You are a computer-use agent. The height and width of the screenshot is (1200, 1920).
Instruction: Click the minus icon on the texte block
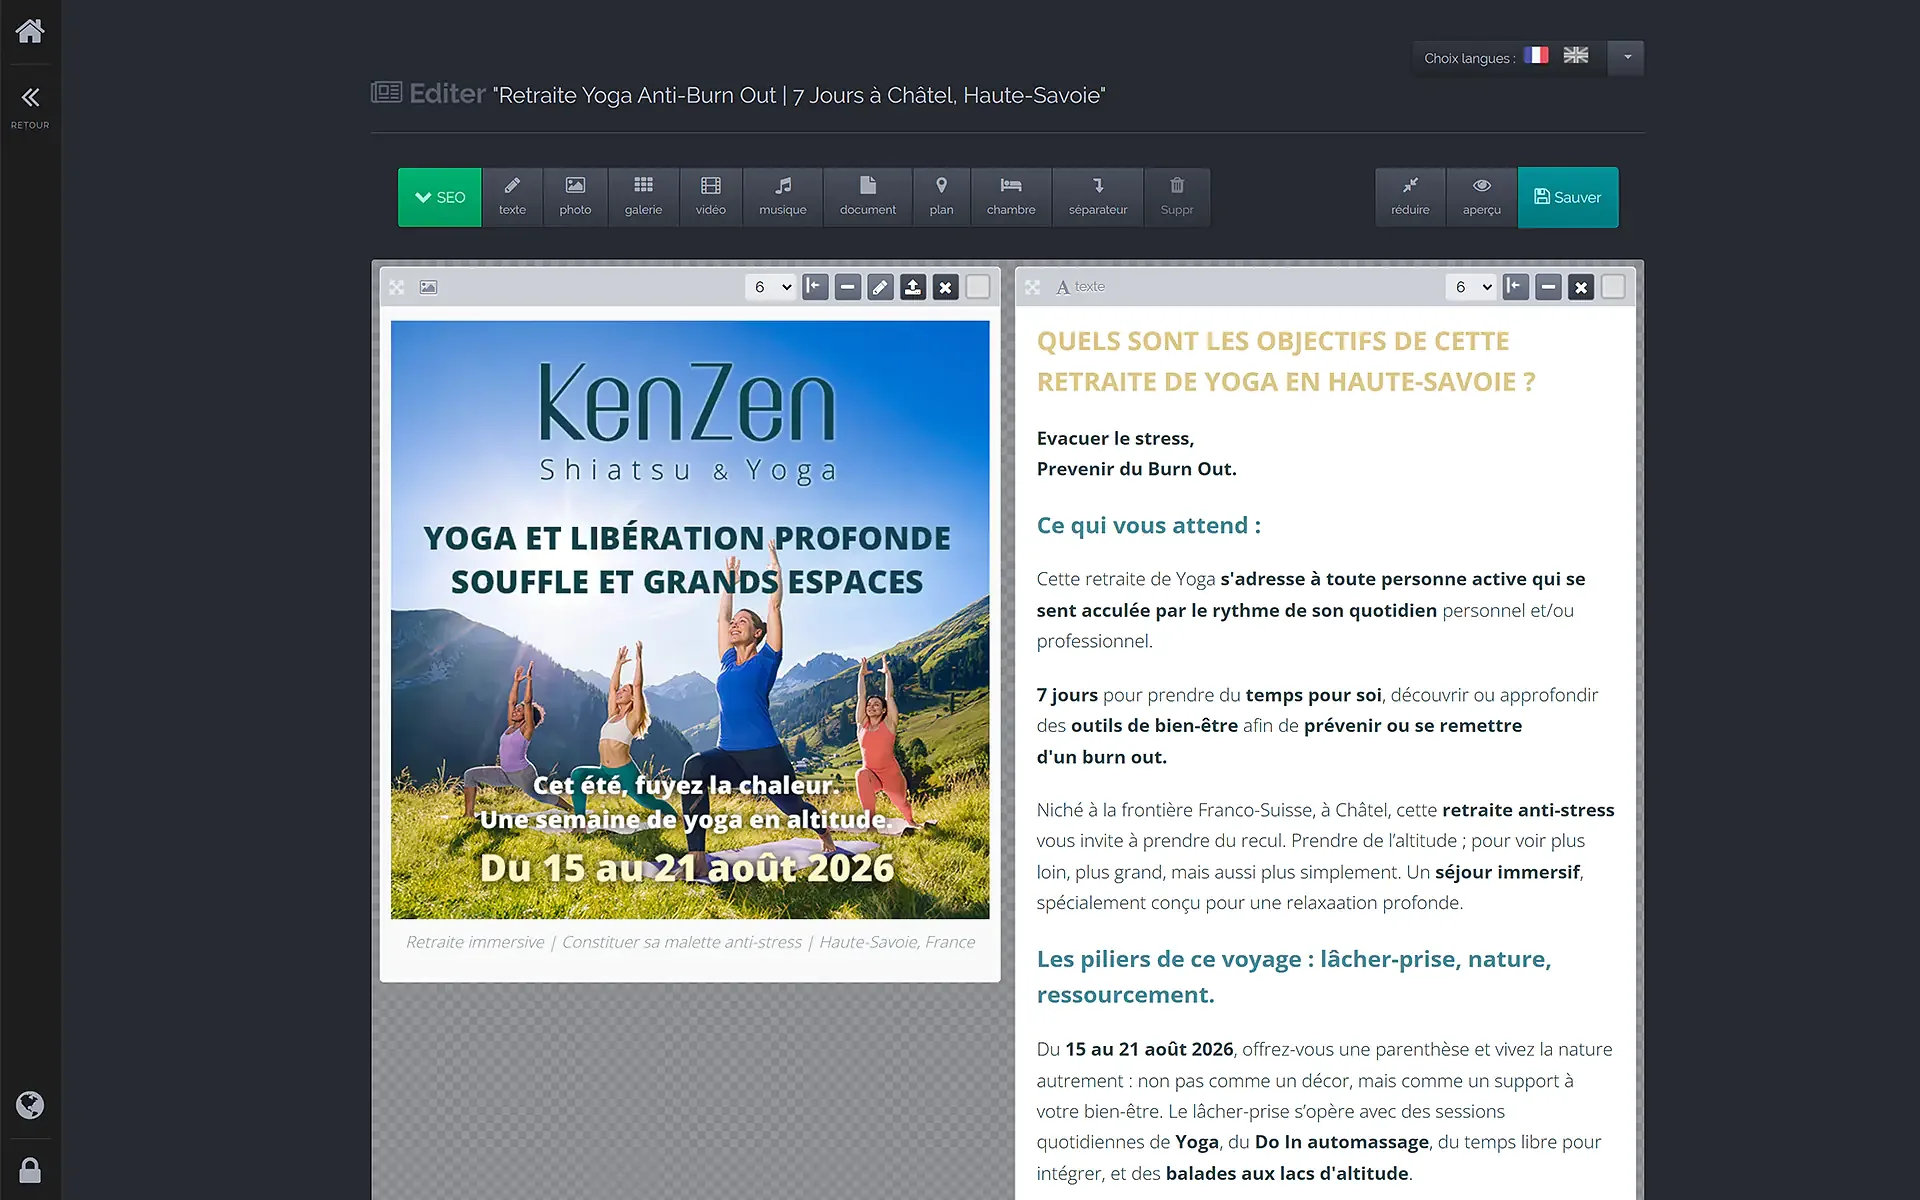coord(1548,287)
